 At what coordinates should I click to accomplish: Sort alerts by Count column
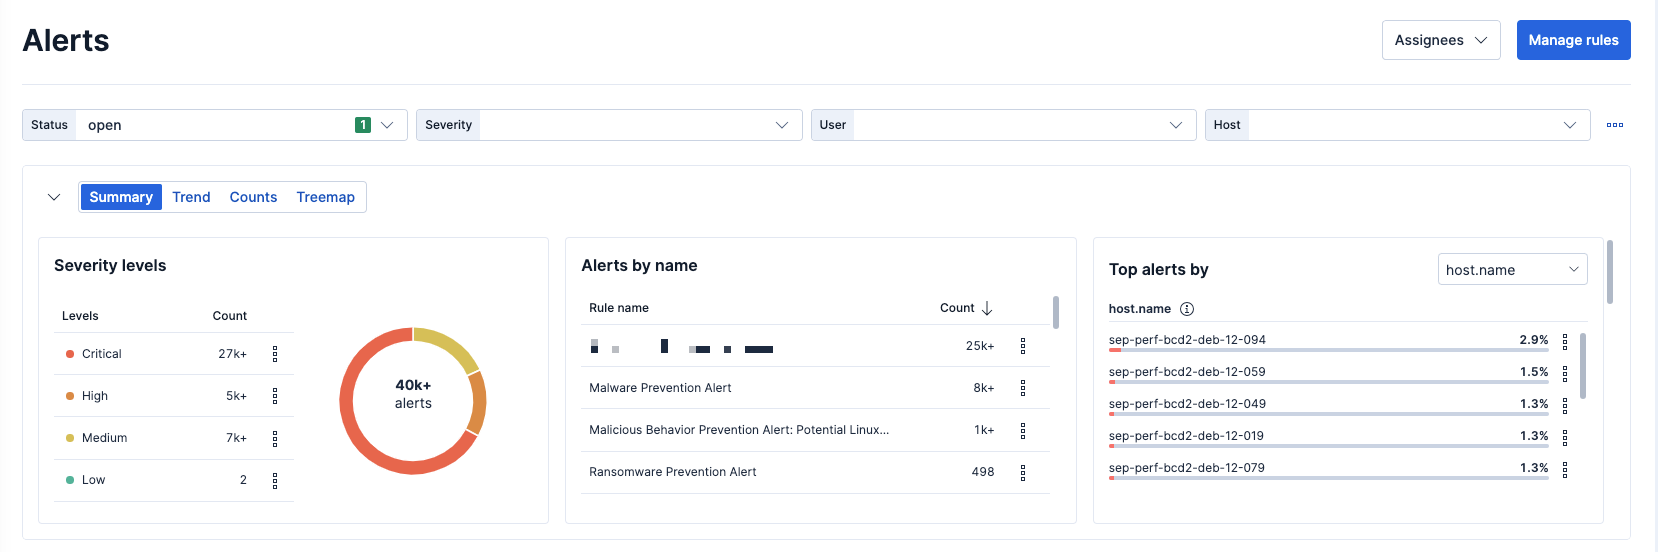pos(966,308)
